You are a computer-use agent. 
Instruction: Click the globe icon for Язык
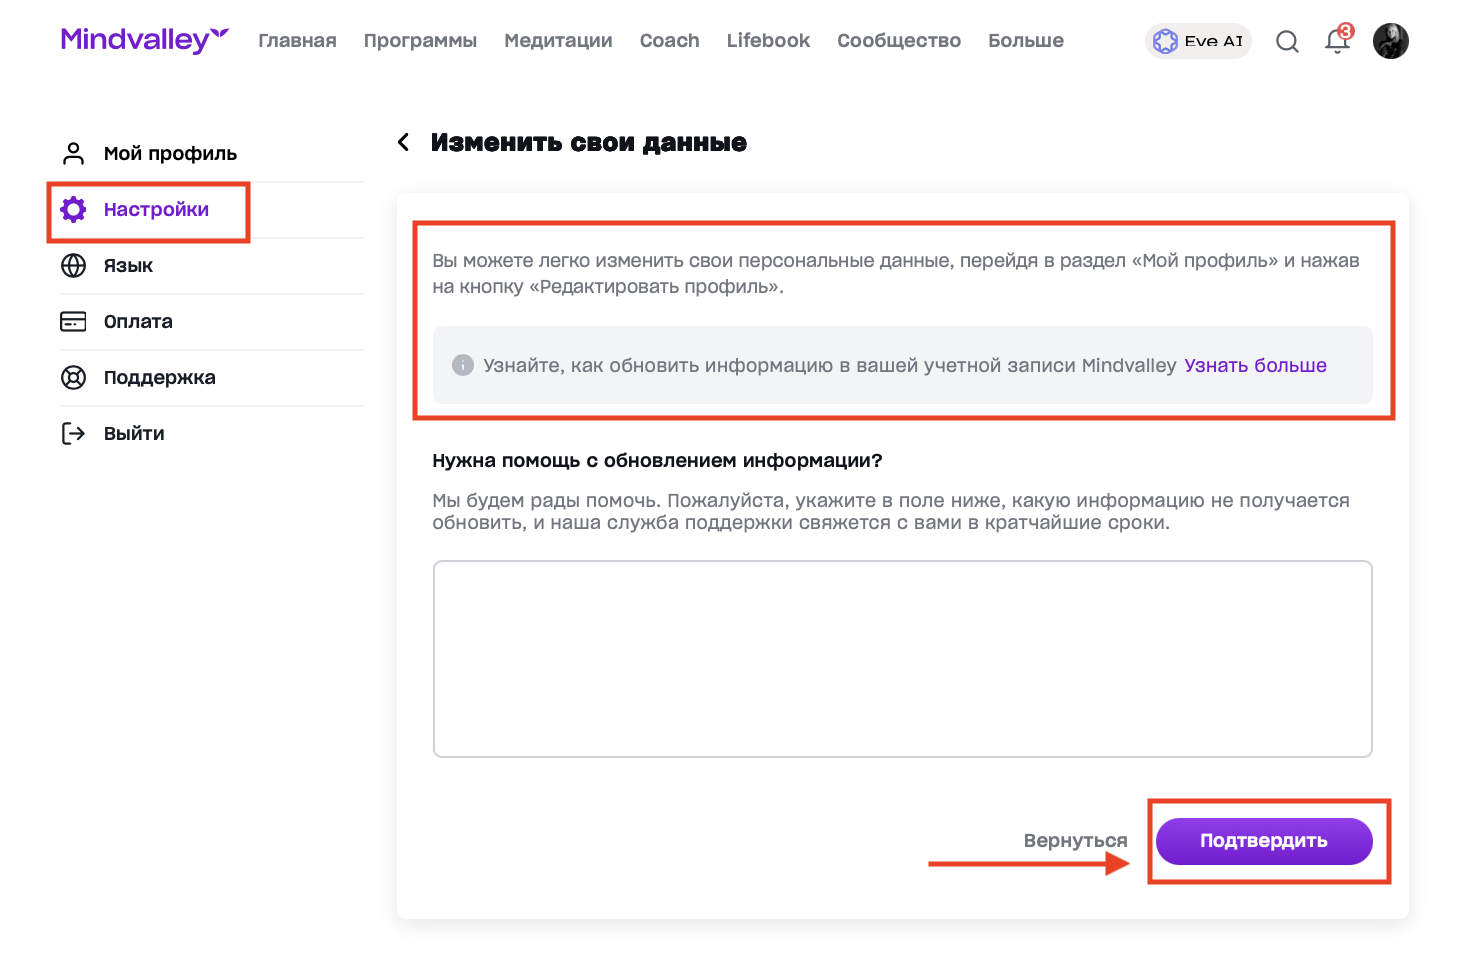click(73, 265)
